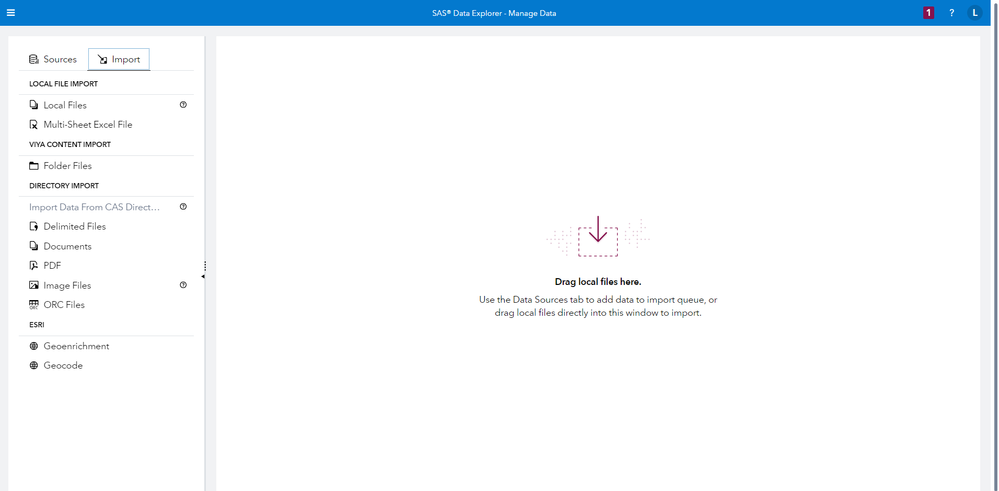Click the Local Files document icon
Viewport: 999px width, 491px height.
(34, 105)
